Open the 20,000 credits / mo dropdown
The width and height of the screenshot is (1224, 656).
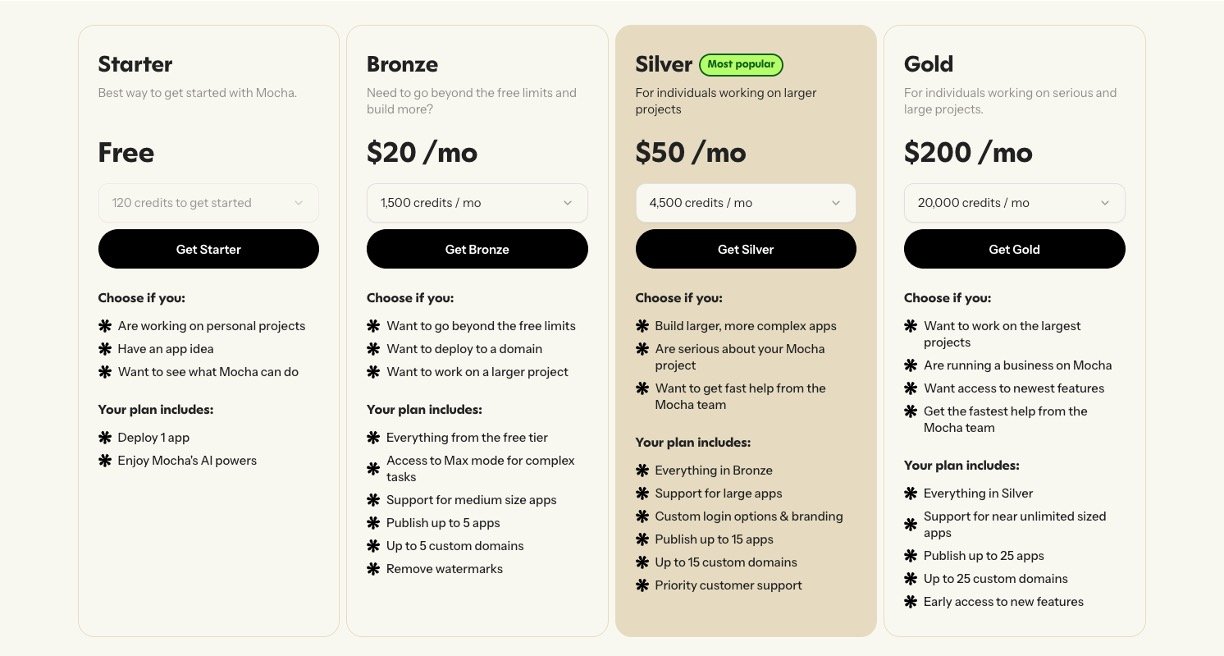pyautogui.click(x=1014, y=203)
